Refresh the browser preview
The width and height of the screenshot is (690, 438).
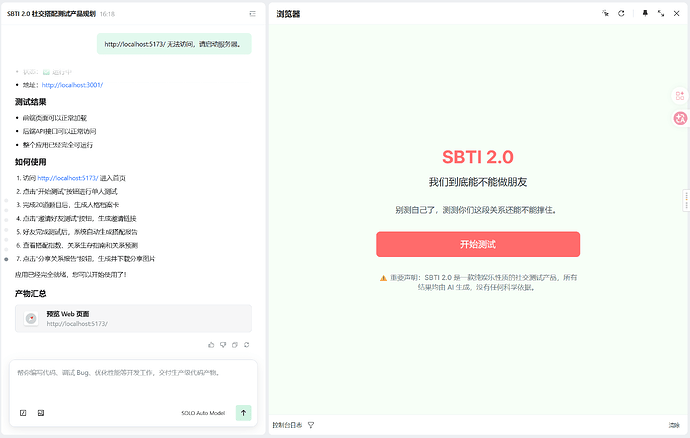[x=621, y=14]
